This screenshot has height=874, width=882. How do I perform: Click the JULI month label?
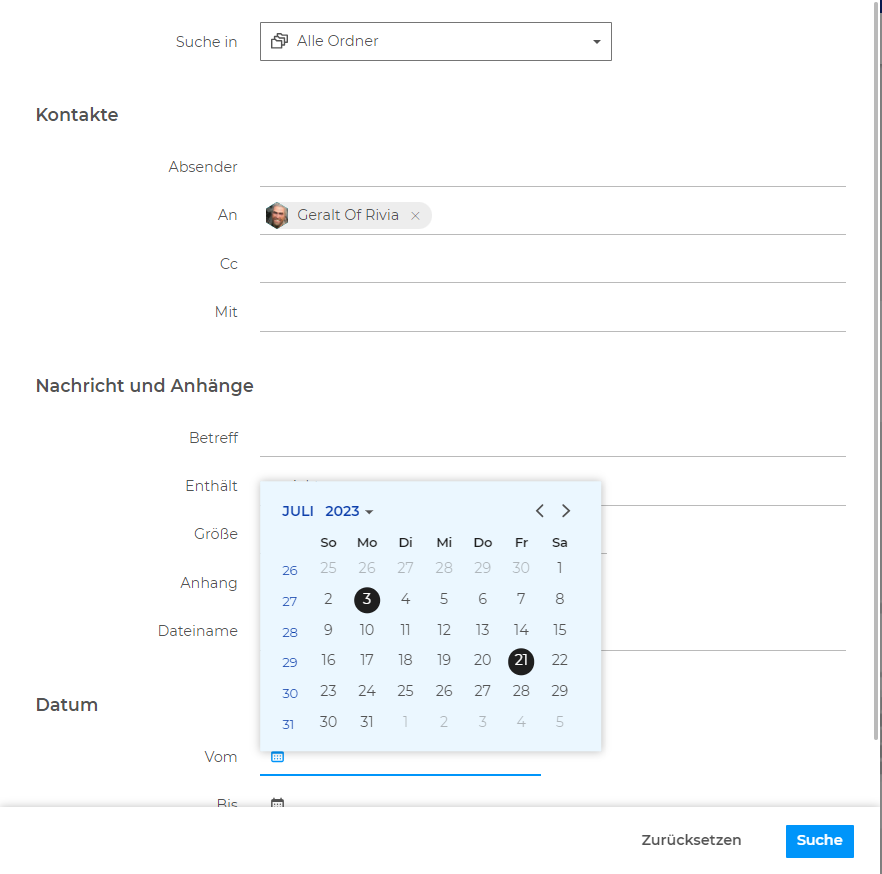tap(297, 511)
